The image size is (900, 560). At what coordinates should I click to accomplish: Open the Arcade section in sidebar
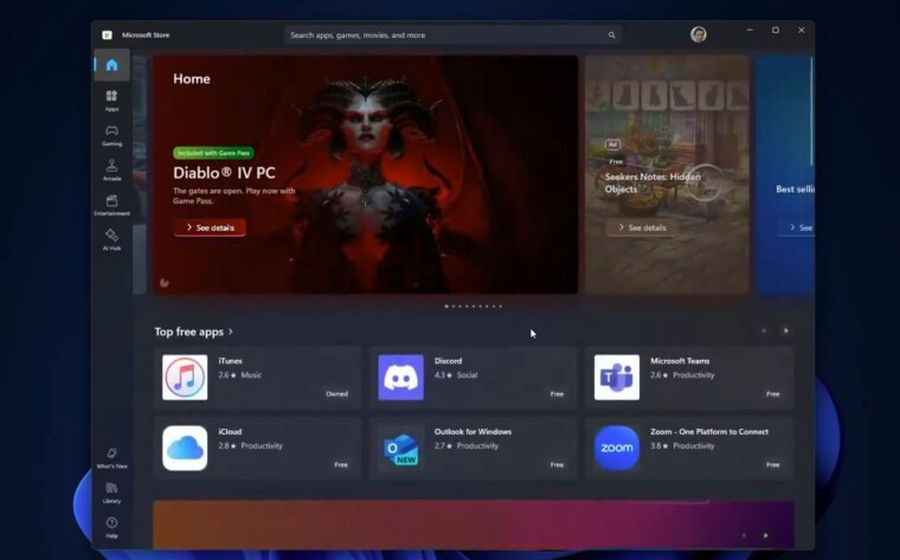point(112,170)
